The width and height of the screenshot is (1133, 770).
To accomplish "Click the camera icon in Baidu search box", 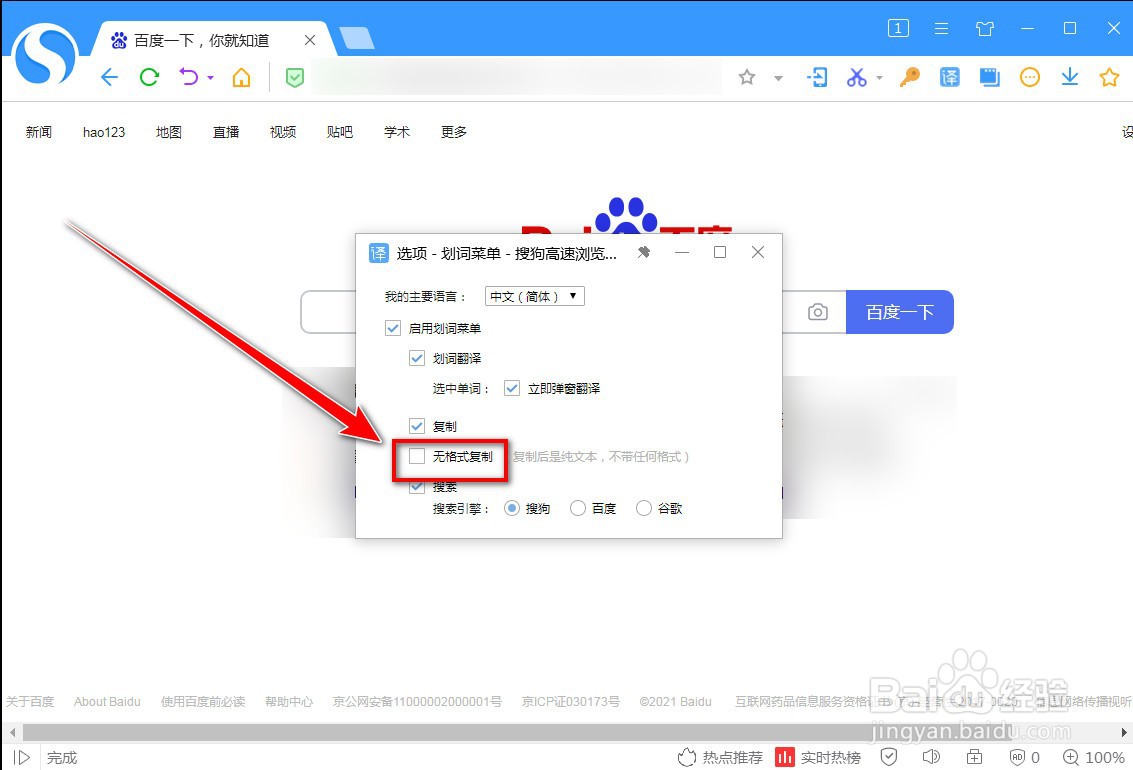I will pos(818,312).
